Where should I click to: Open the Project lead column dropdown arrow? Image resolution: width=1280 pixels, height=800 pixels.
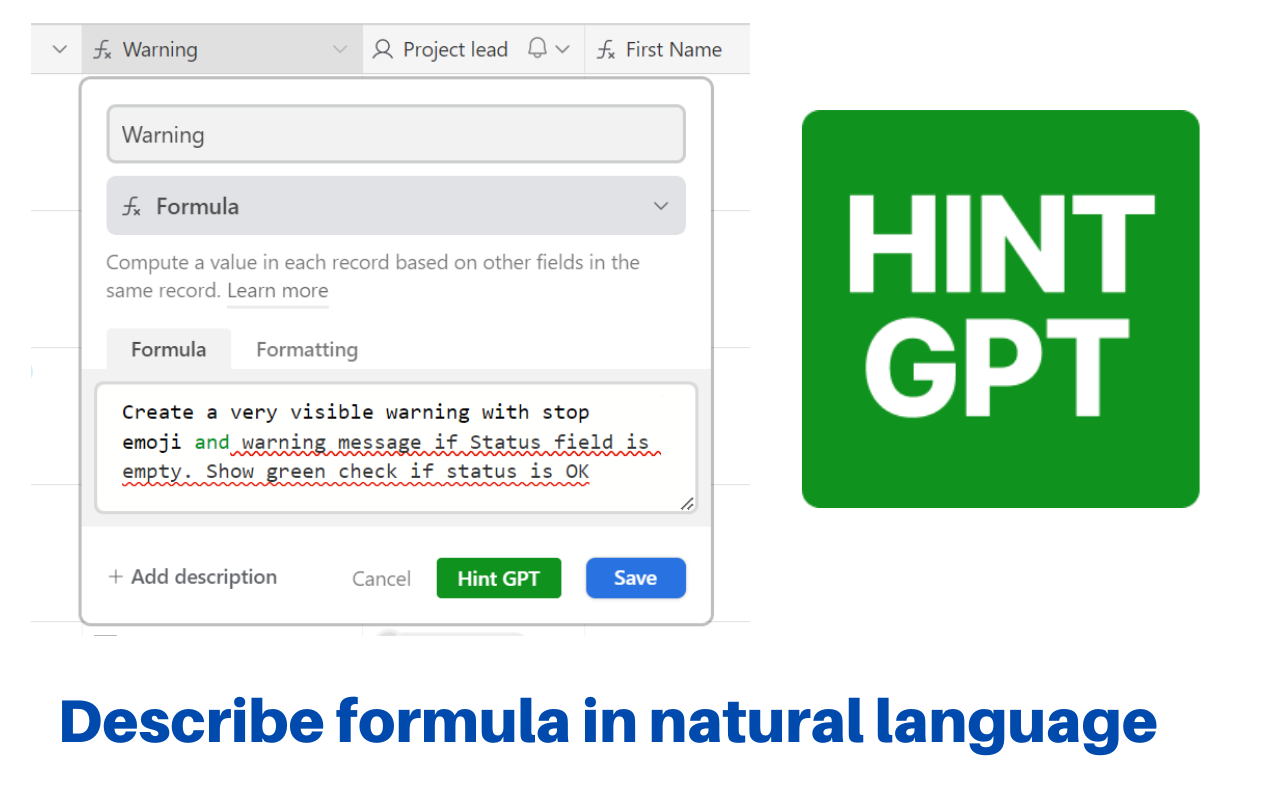(x=563, y=49)
